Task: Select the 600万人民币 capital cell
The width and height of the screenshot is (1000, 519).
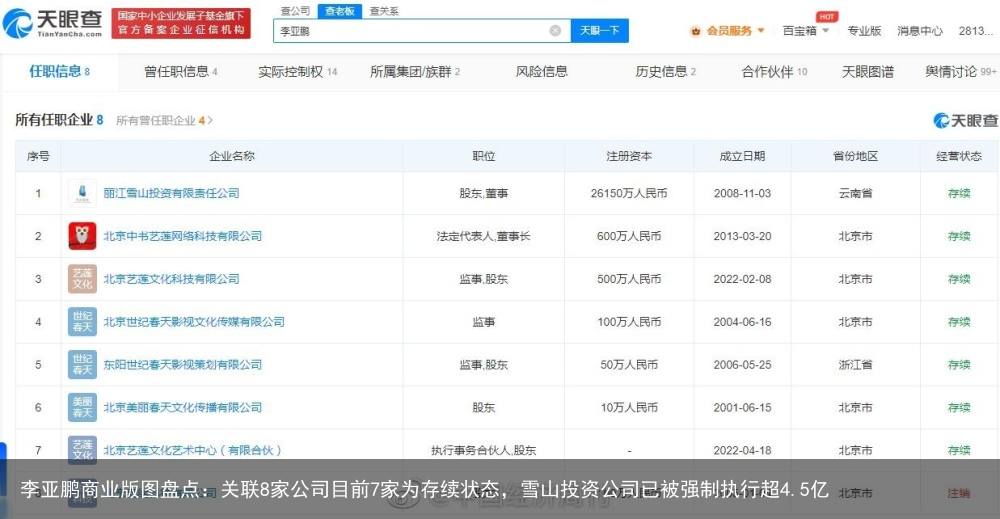Action: coord(629,236)
